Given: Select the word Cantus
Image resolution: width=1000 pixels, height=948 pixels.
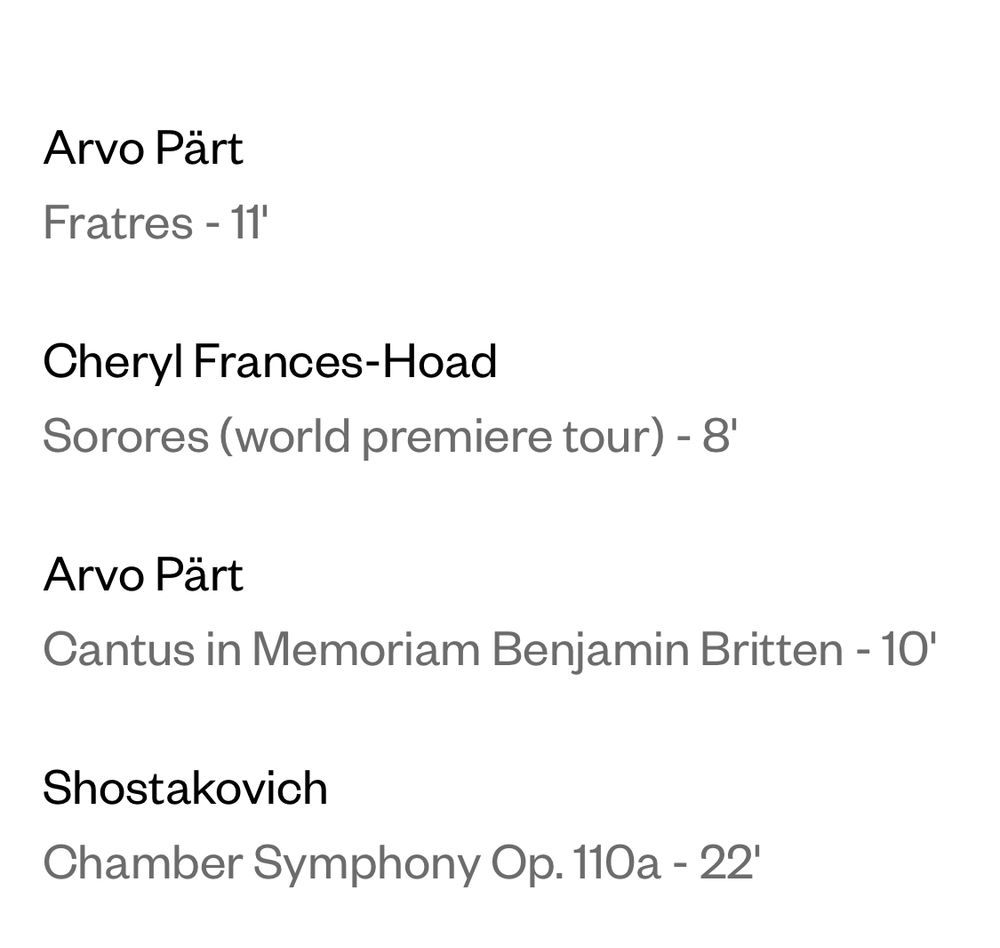Looking at the screenshot, I should pos(119,649).
